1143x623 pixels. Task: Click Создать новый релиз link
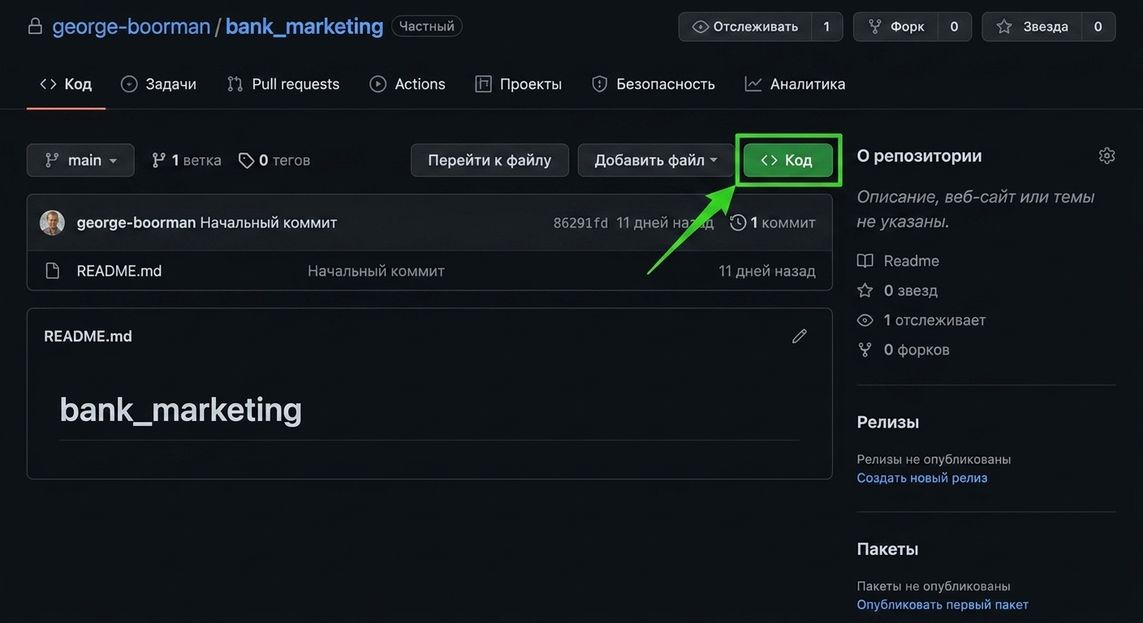pos(922,478)
